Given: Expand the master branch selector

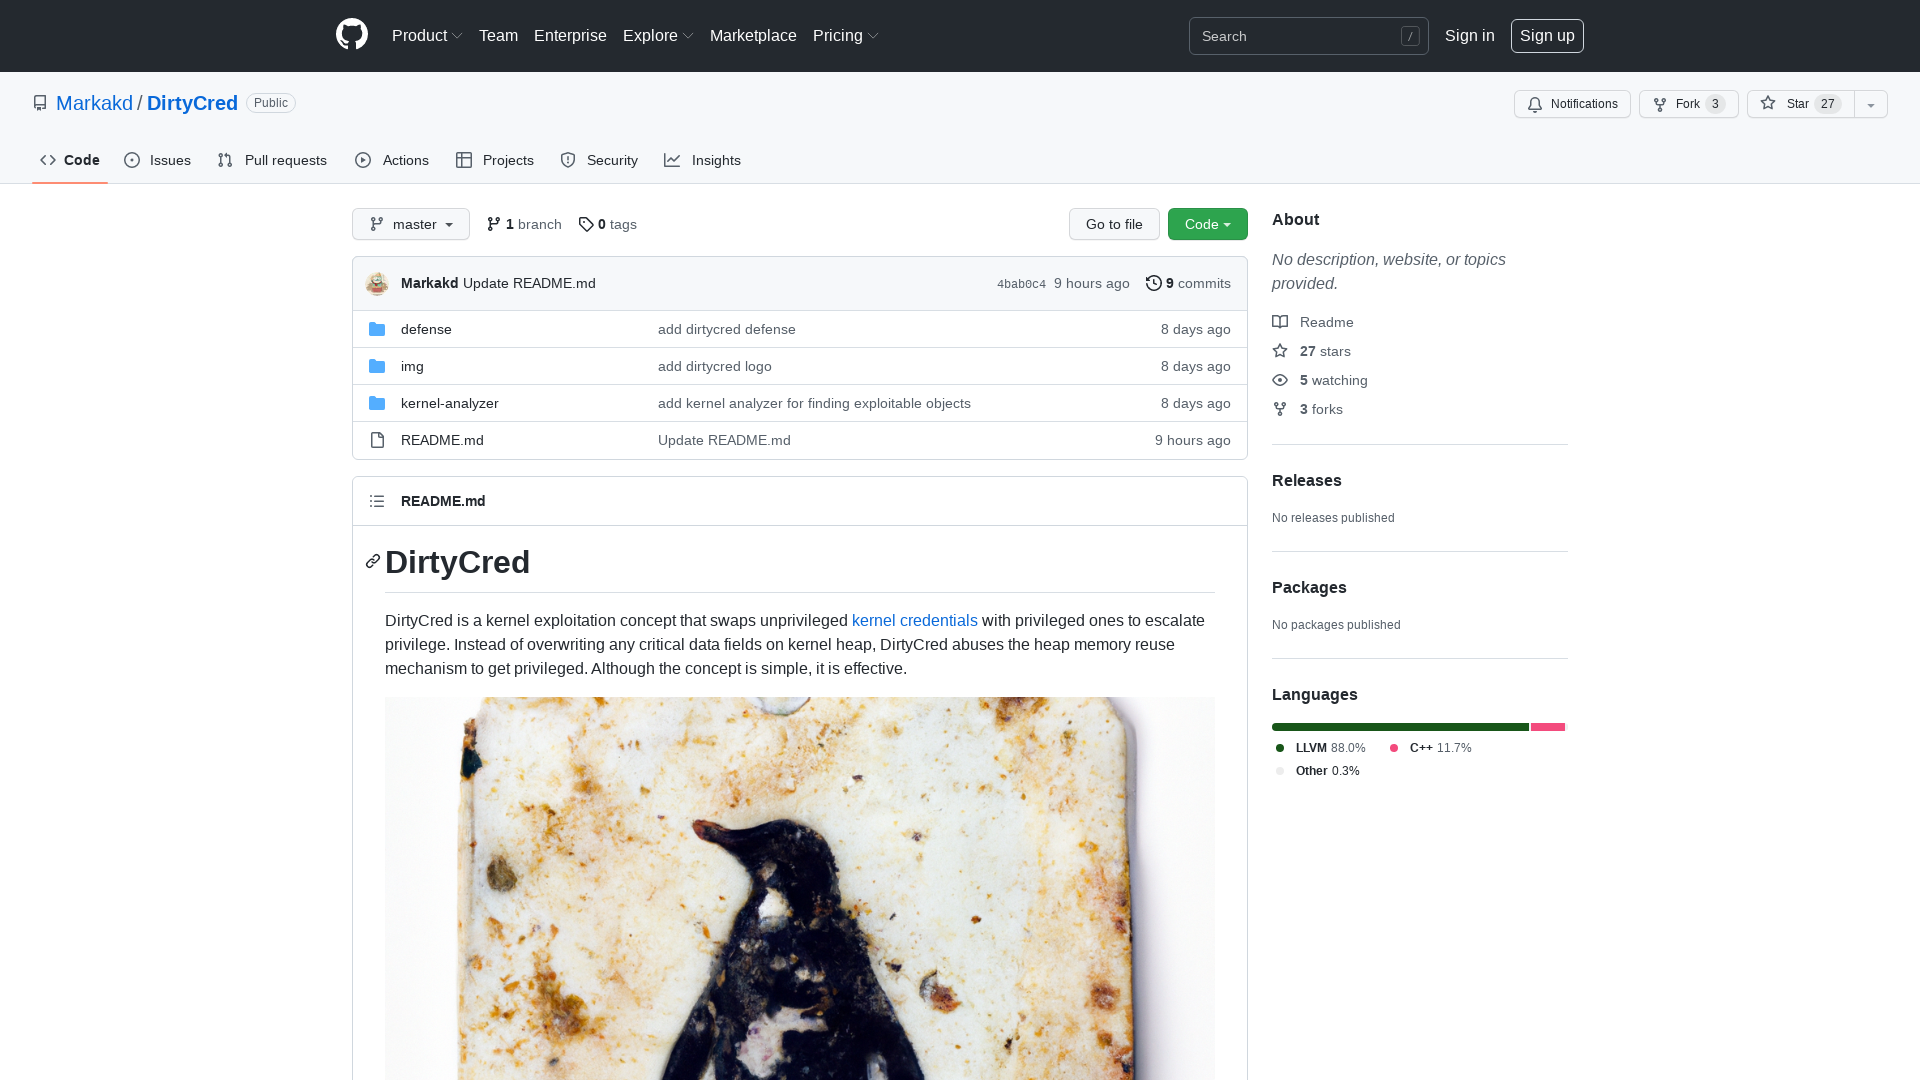Looking at the screenshot, I should [410, 224].
